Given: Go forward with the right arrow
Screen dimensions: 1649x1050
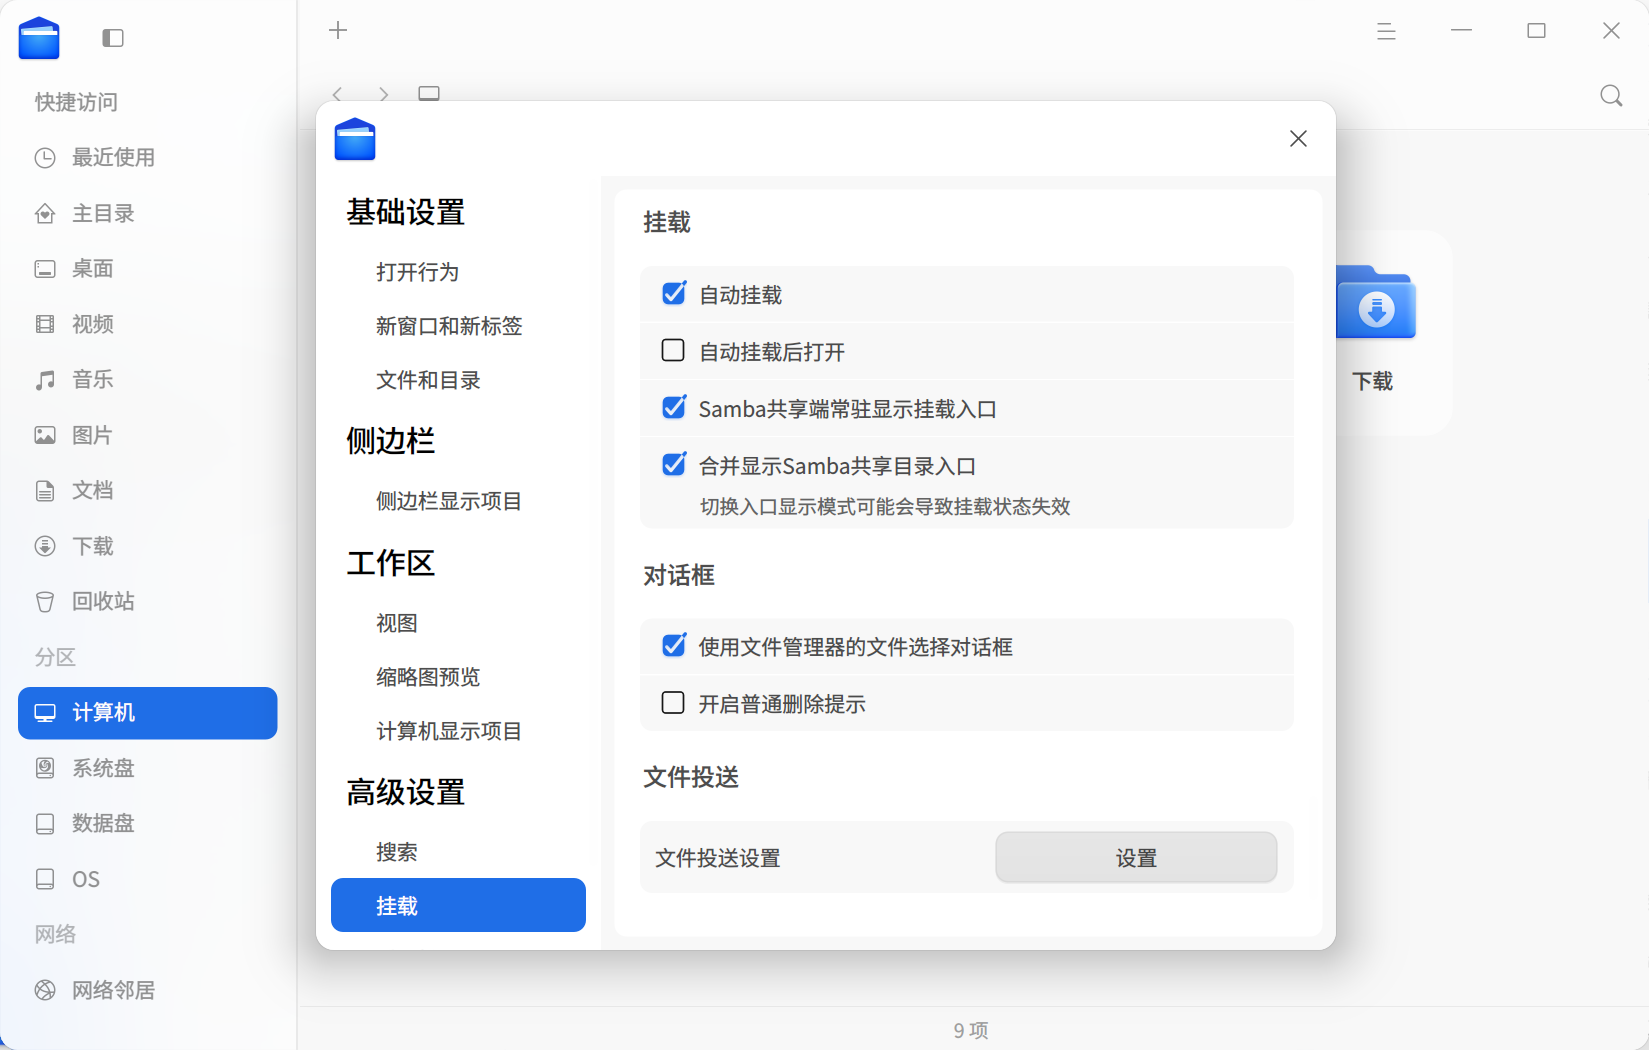Looking at the screenshot, I should click(383, 94).
